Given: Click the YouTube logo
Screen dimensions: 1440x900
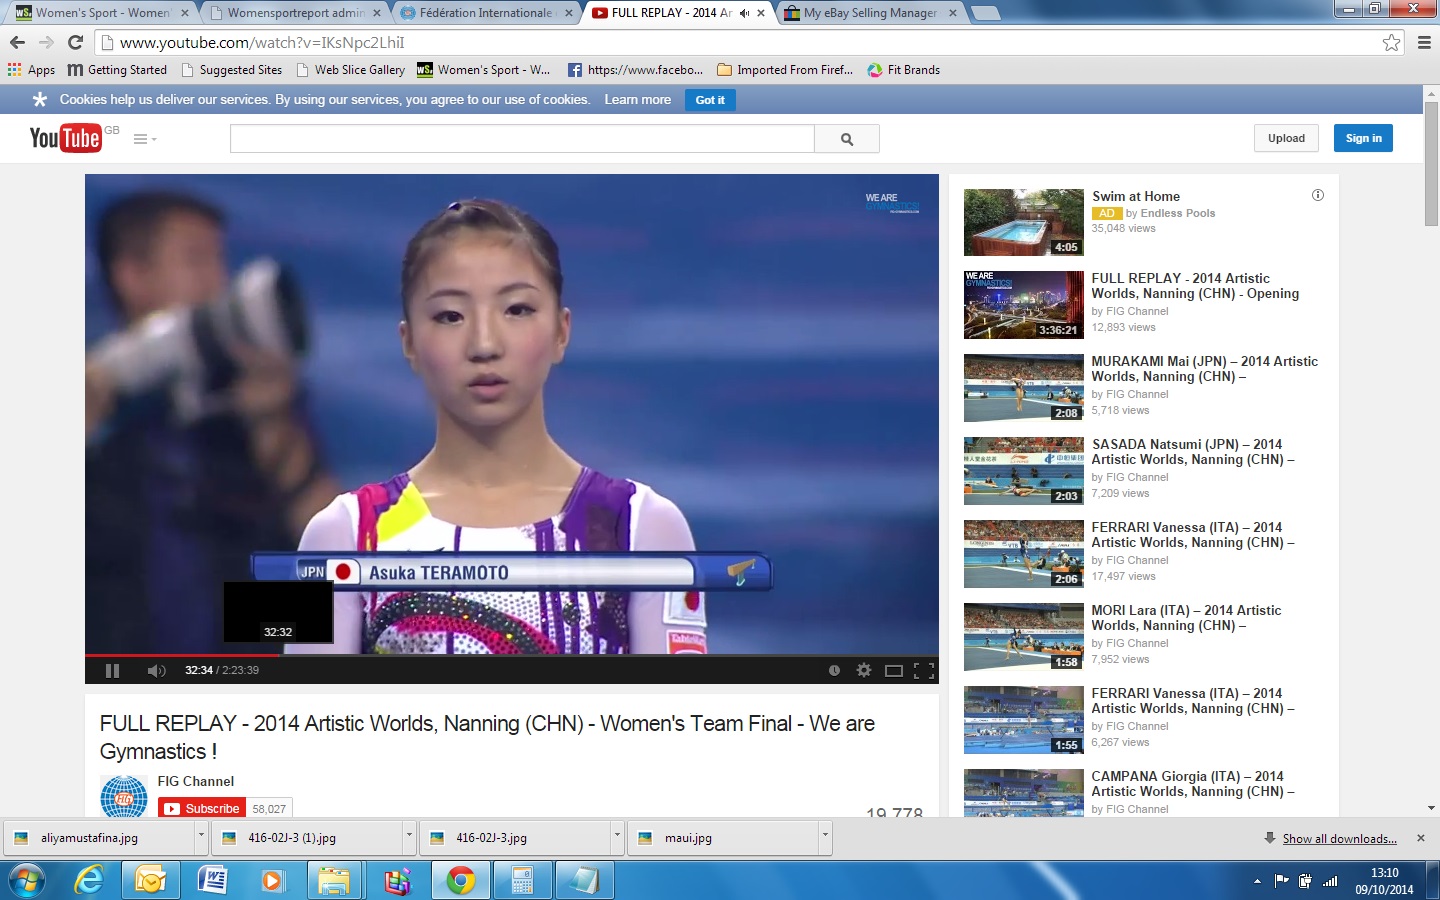Looking at the screenshot, I should (x=65, y=138).
